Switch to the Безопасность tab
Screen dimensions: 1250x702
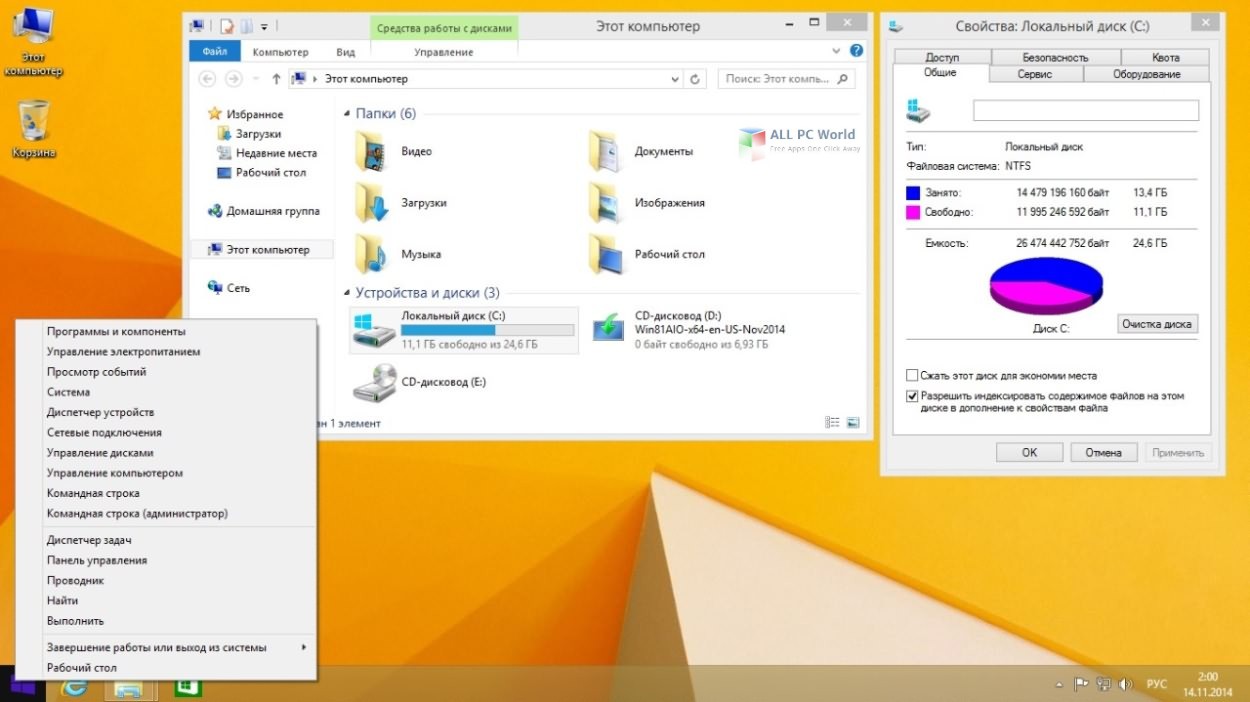pos(1054,57)
